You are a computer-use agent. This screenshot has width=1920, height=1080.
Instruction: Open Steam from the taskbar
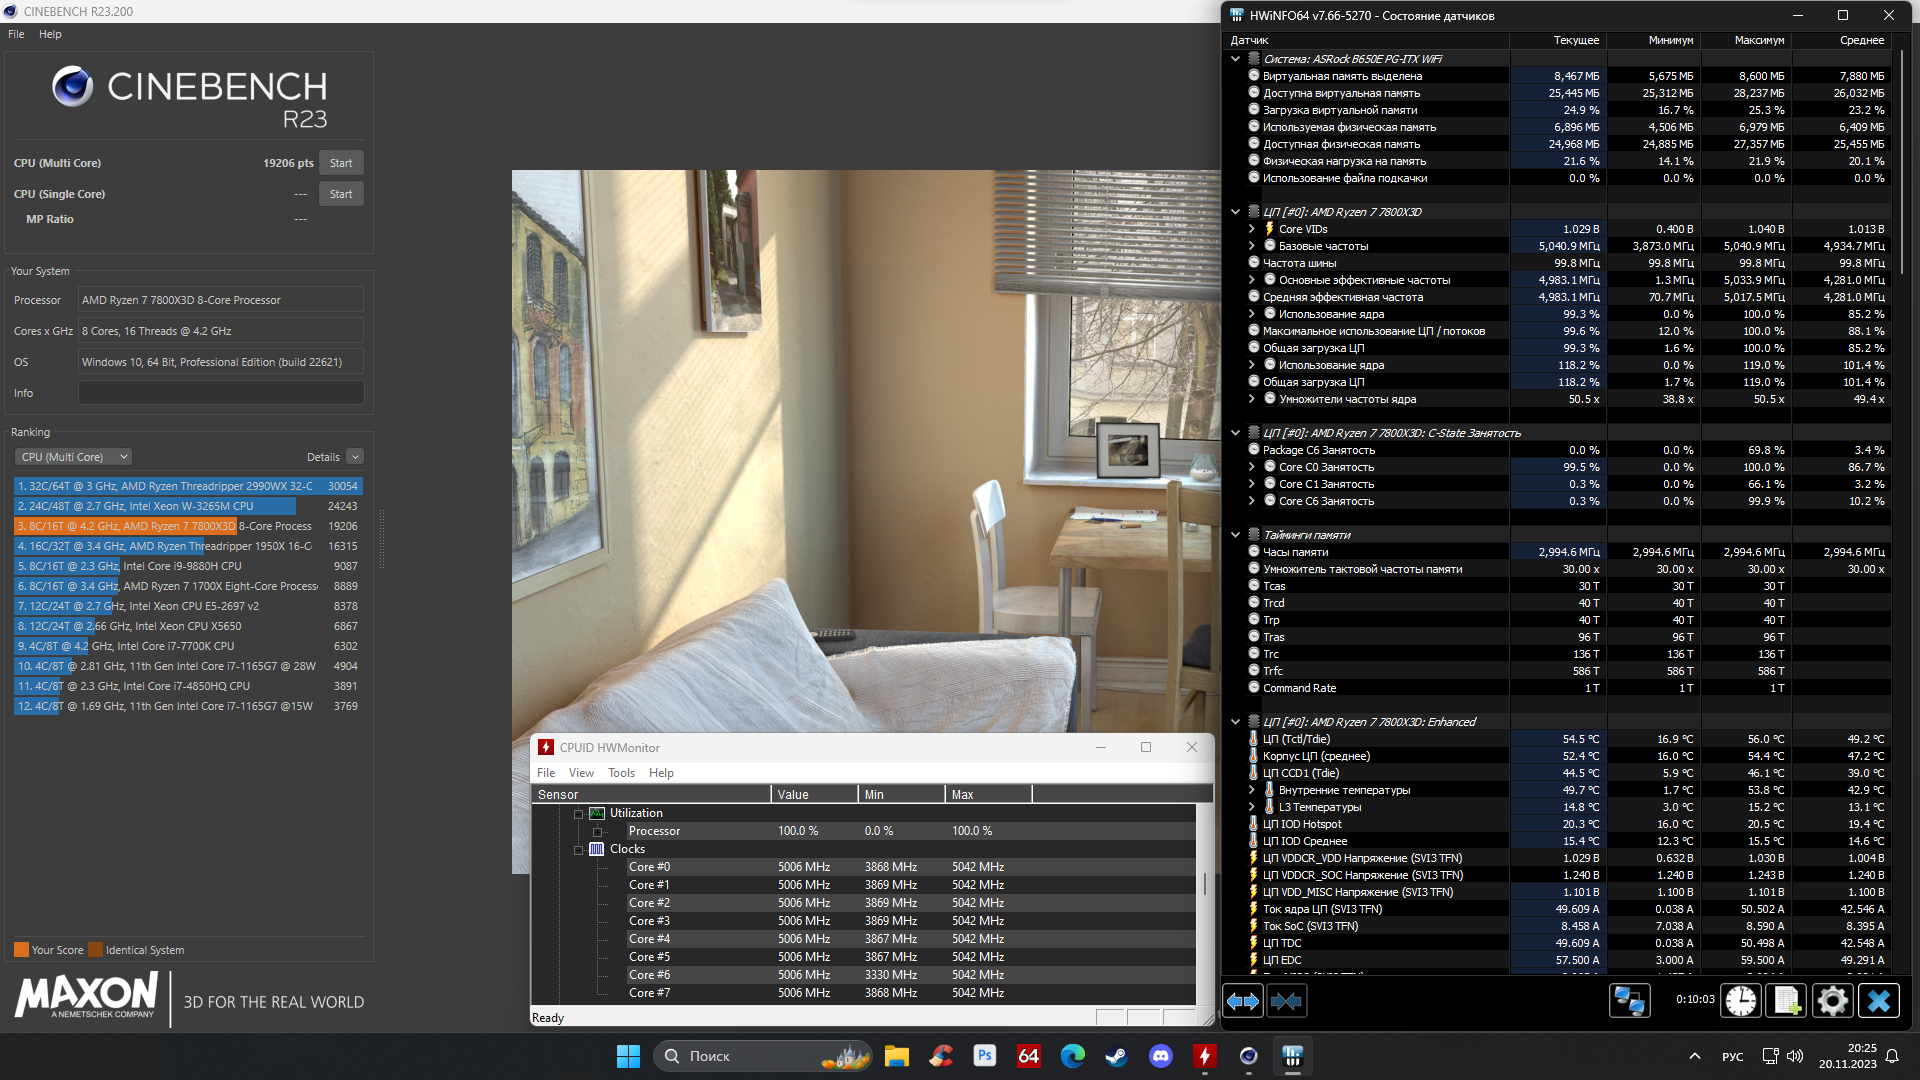click(x=1115, y=1056)
